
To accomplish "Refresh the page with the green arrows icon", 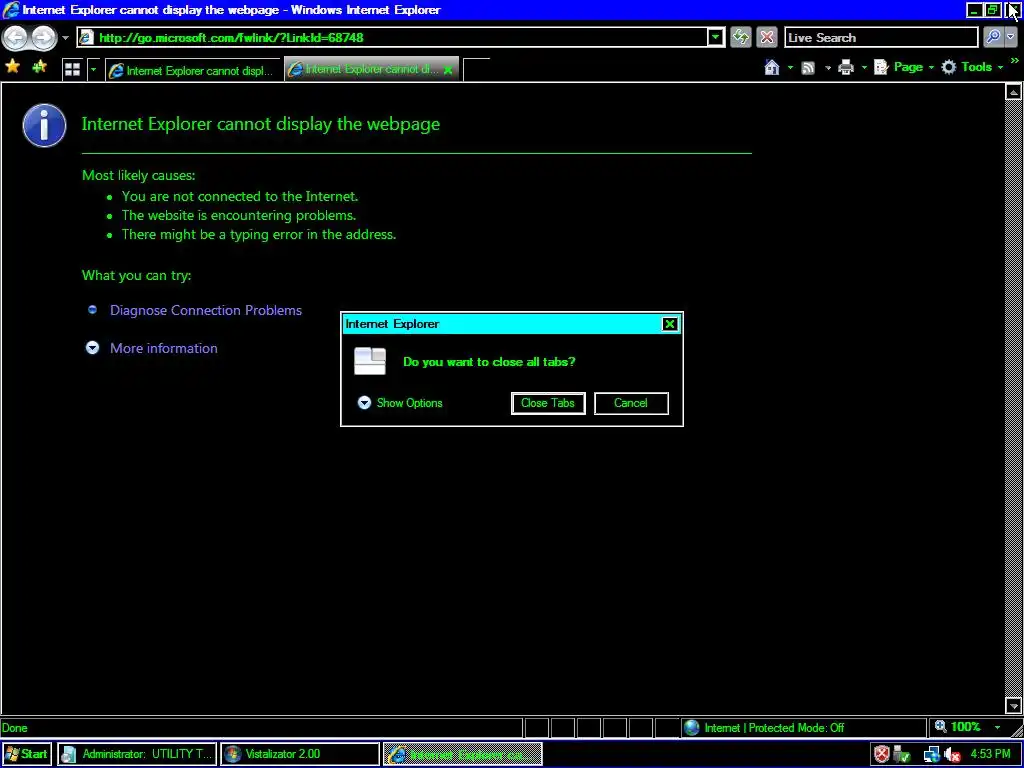I will [x=741, y=37].
